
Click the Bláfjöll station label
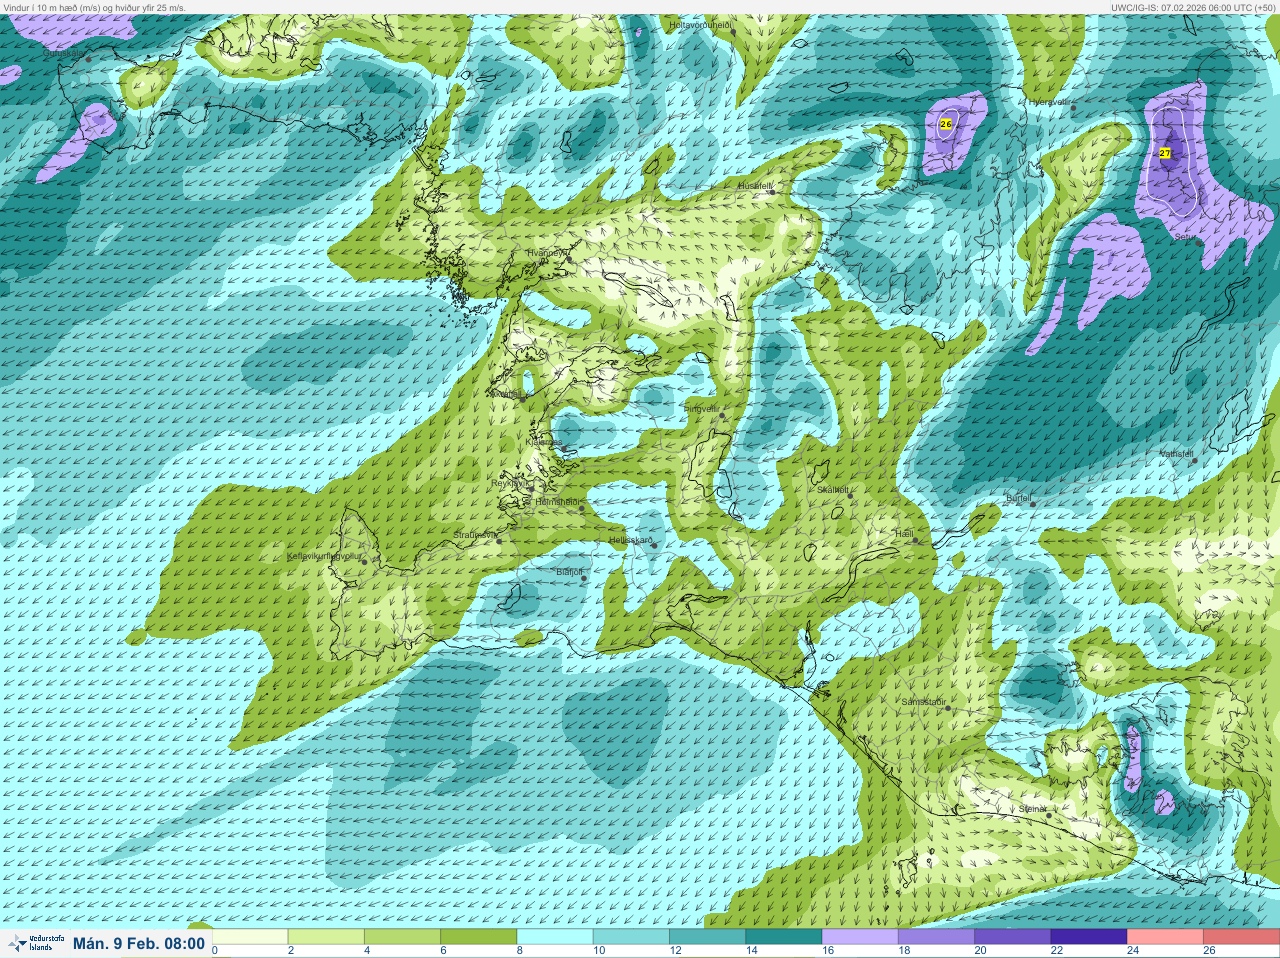click(569, 571)
